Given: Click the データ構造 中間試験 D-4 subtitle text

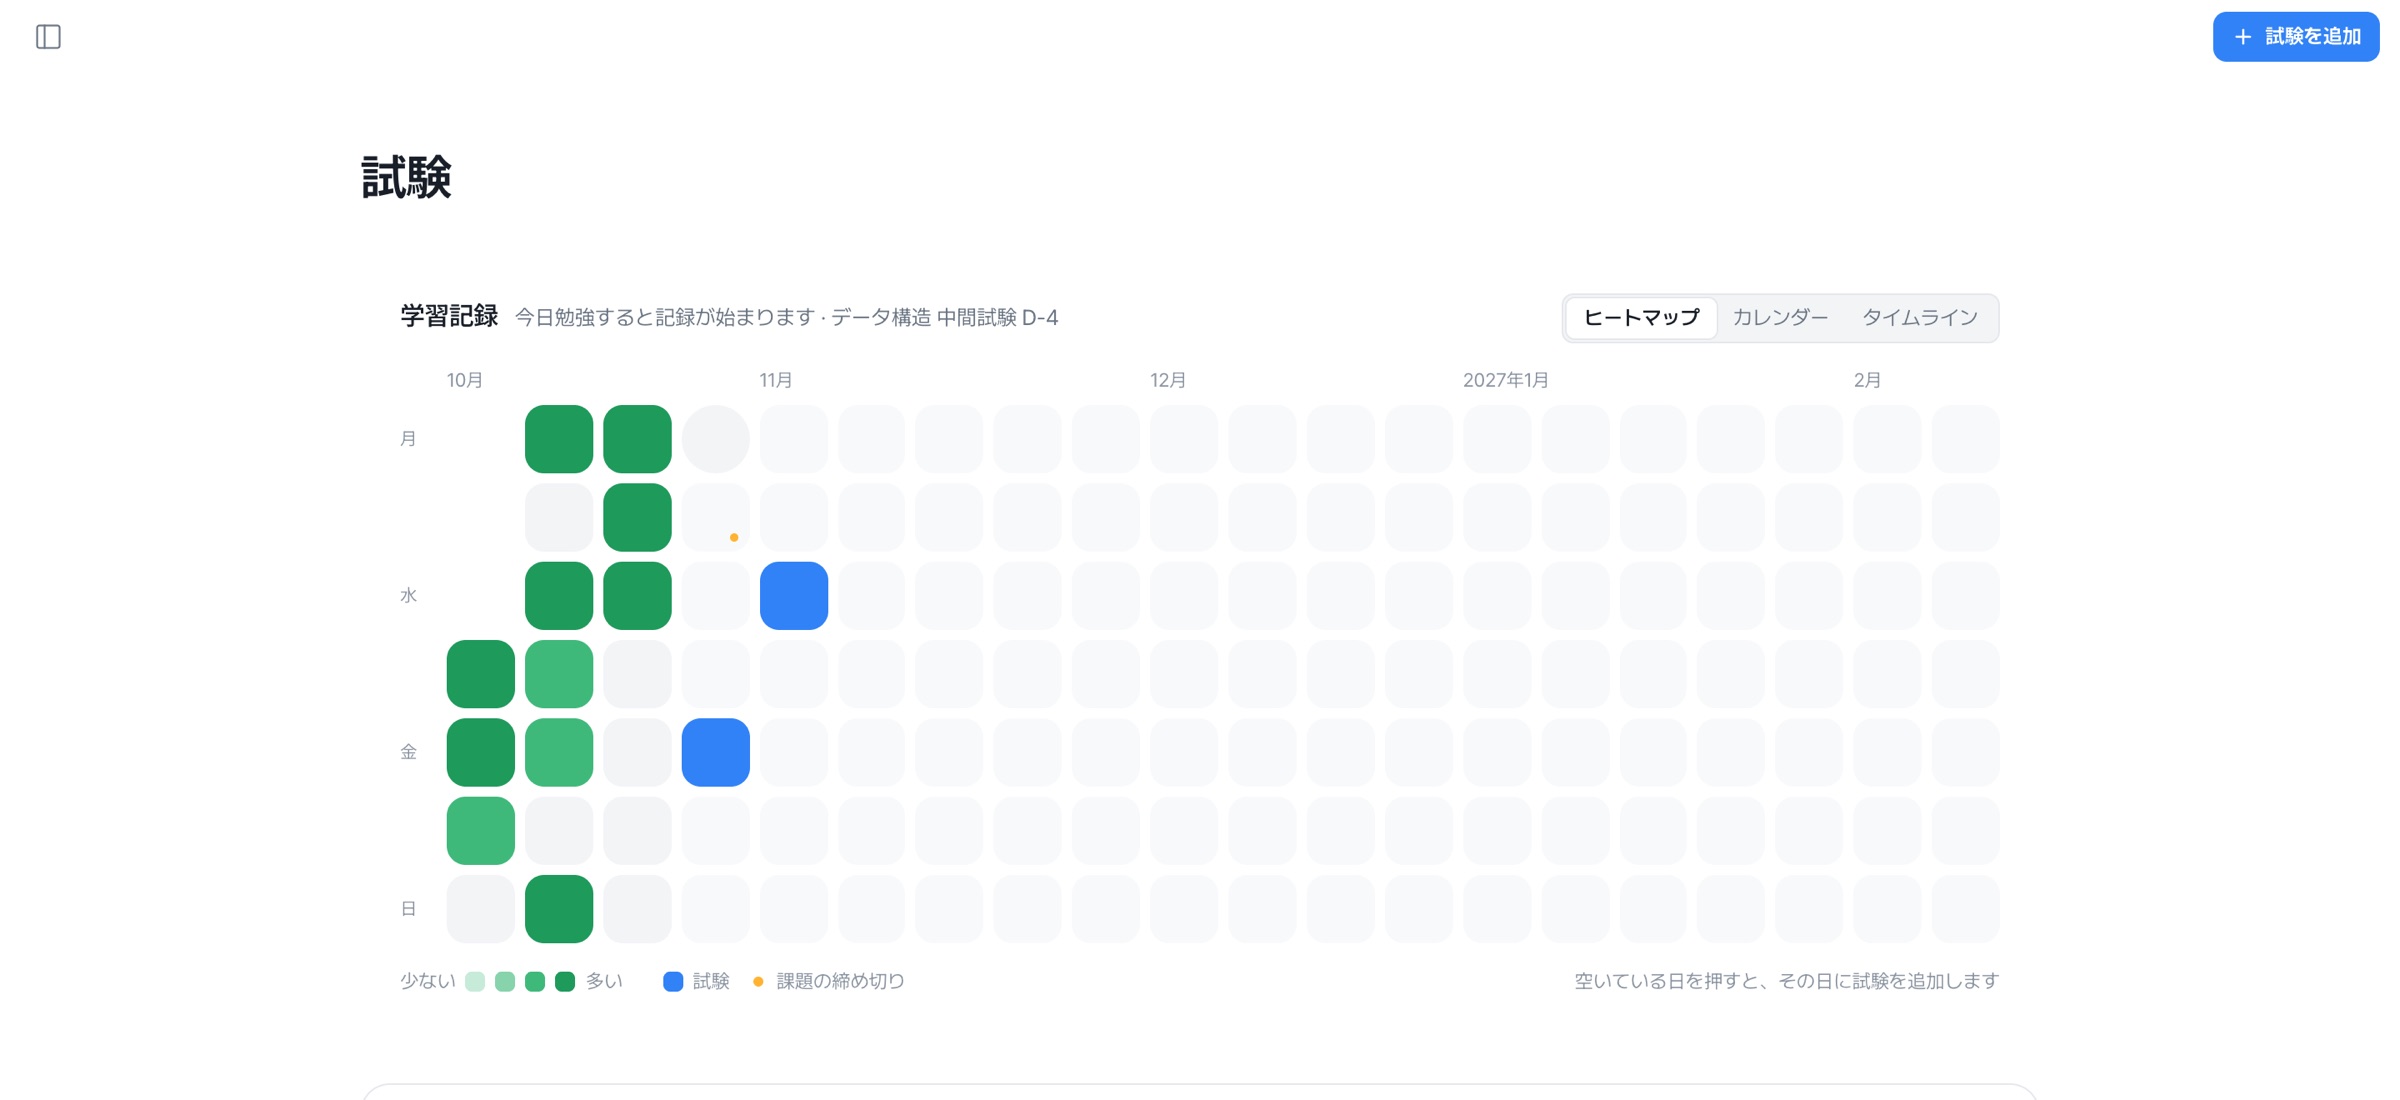Looking at the screenshot, I should click(x=945, y=318).
